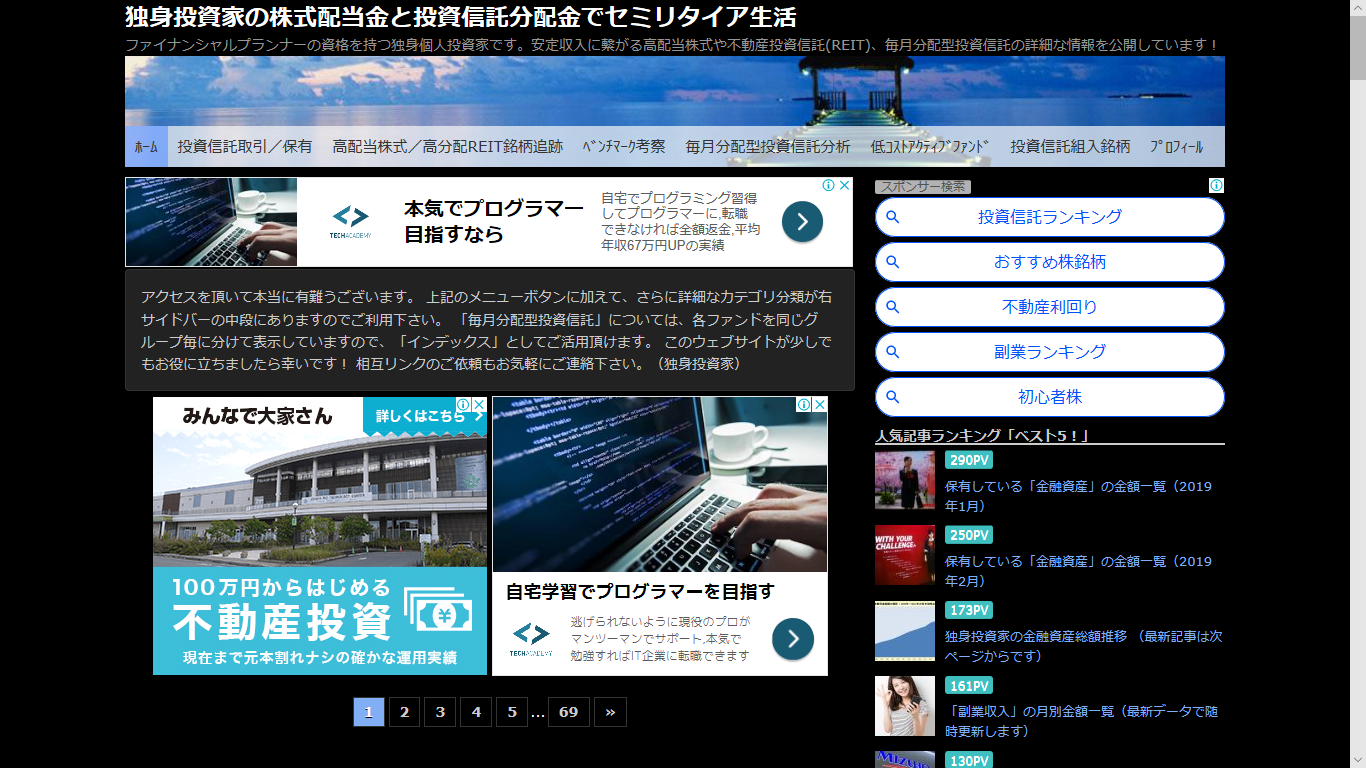Click woman thumbnail of 161PV article
Screen dimensions: 1366x768
(x=905, y=705)
